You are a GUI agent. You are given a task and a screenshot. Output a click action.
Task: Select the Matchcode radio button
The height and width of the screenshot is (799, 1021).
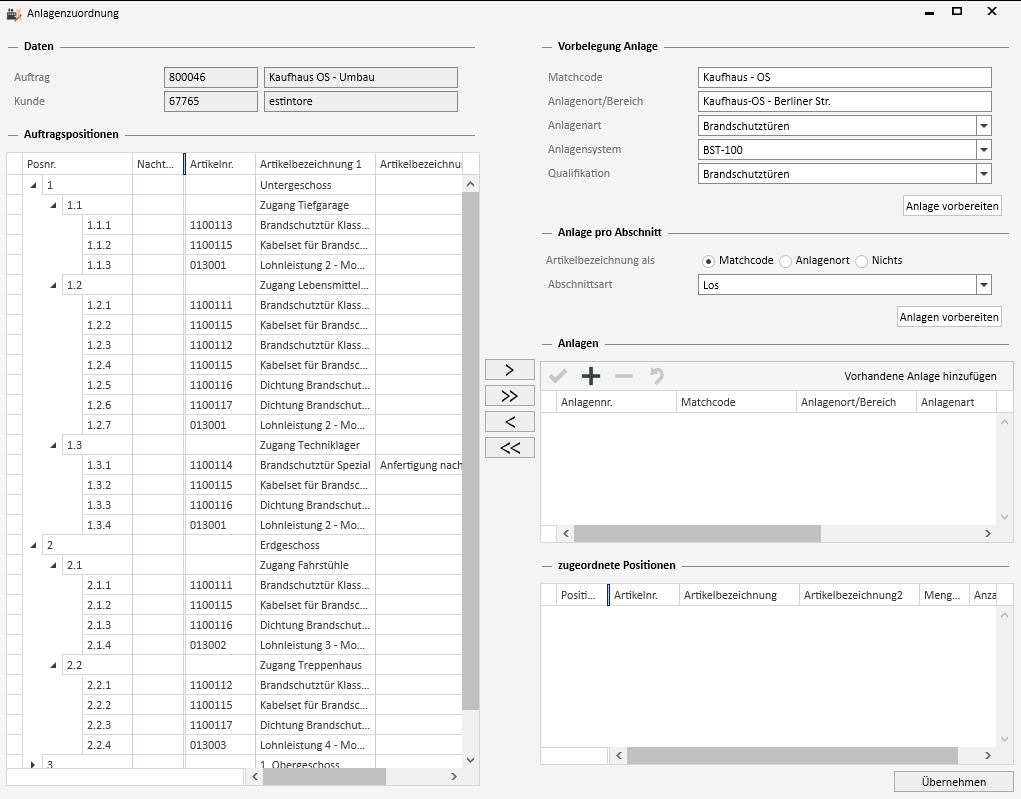coord(708,261)
